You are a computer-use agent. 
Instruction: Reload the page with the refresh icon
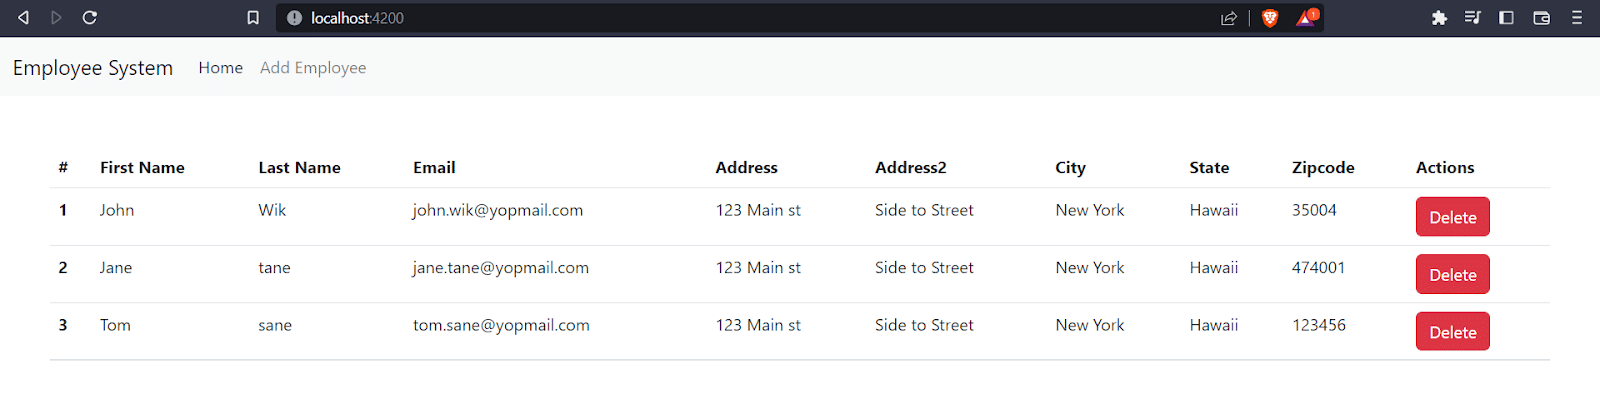pyautogui.click(x=89, y=17)
